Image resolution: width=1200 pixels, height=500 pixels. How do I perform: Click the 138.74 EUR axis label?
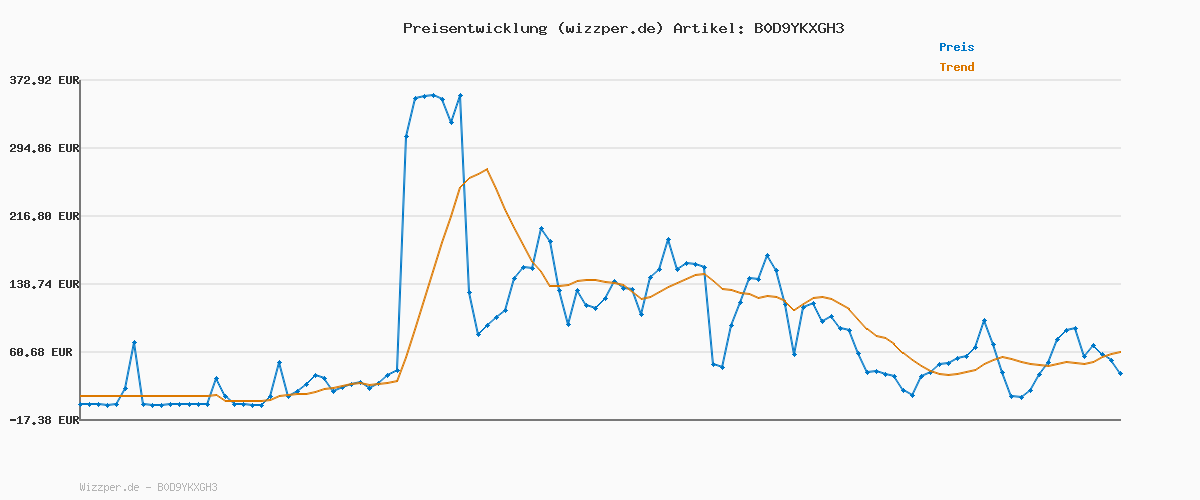pos(42,284)
